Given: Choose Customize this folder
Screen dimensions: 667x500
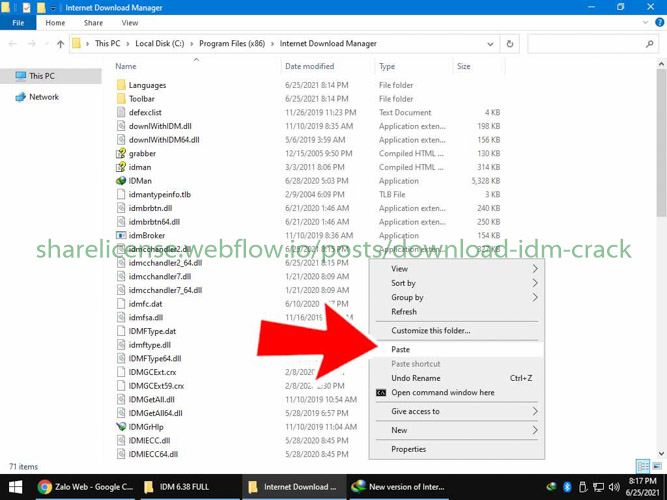Looking at the screenshot, I should (456, 331).
